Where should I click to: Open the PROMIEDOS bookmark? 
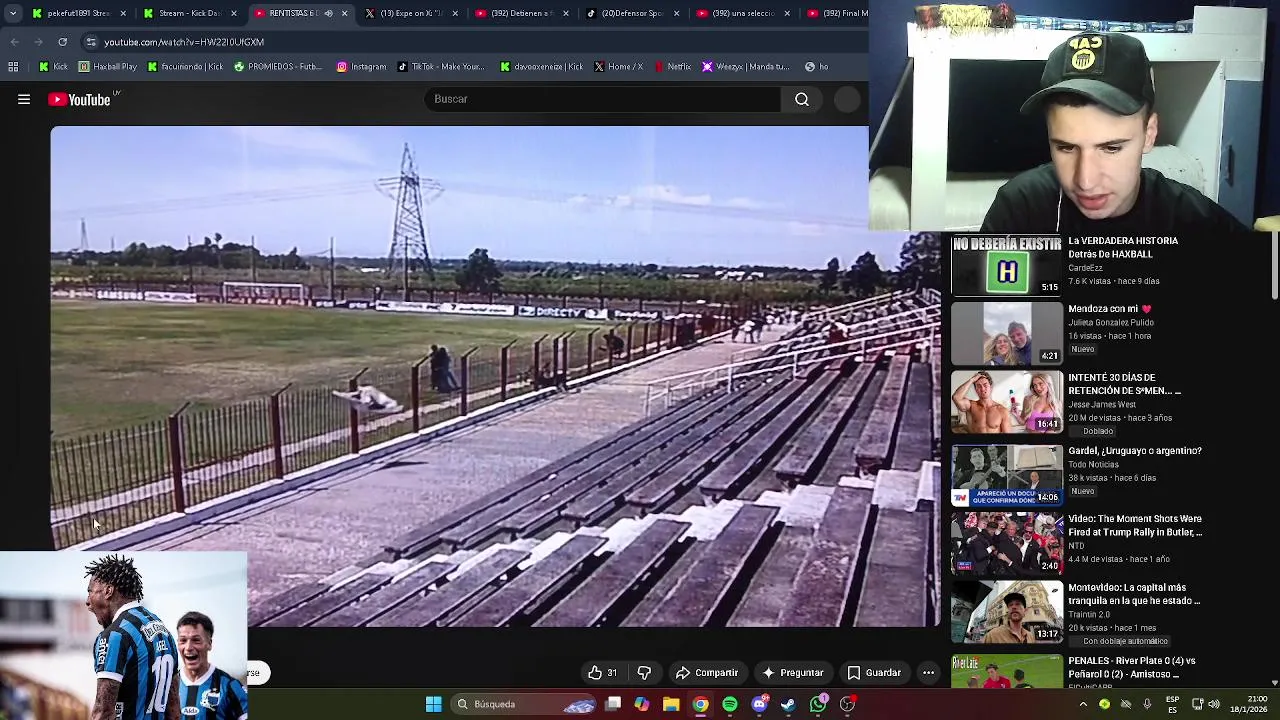tap(278, 67)
